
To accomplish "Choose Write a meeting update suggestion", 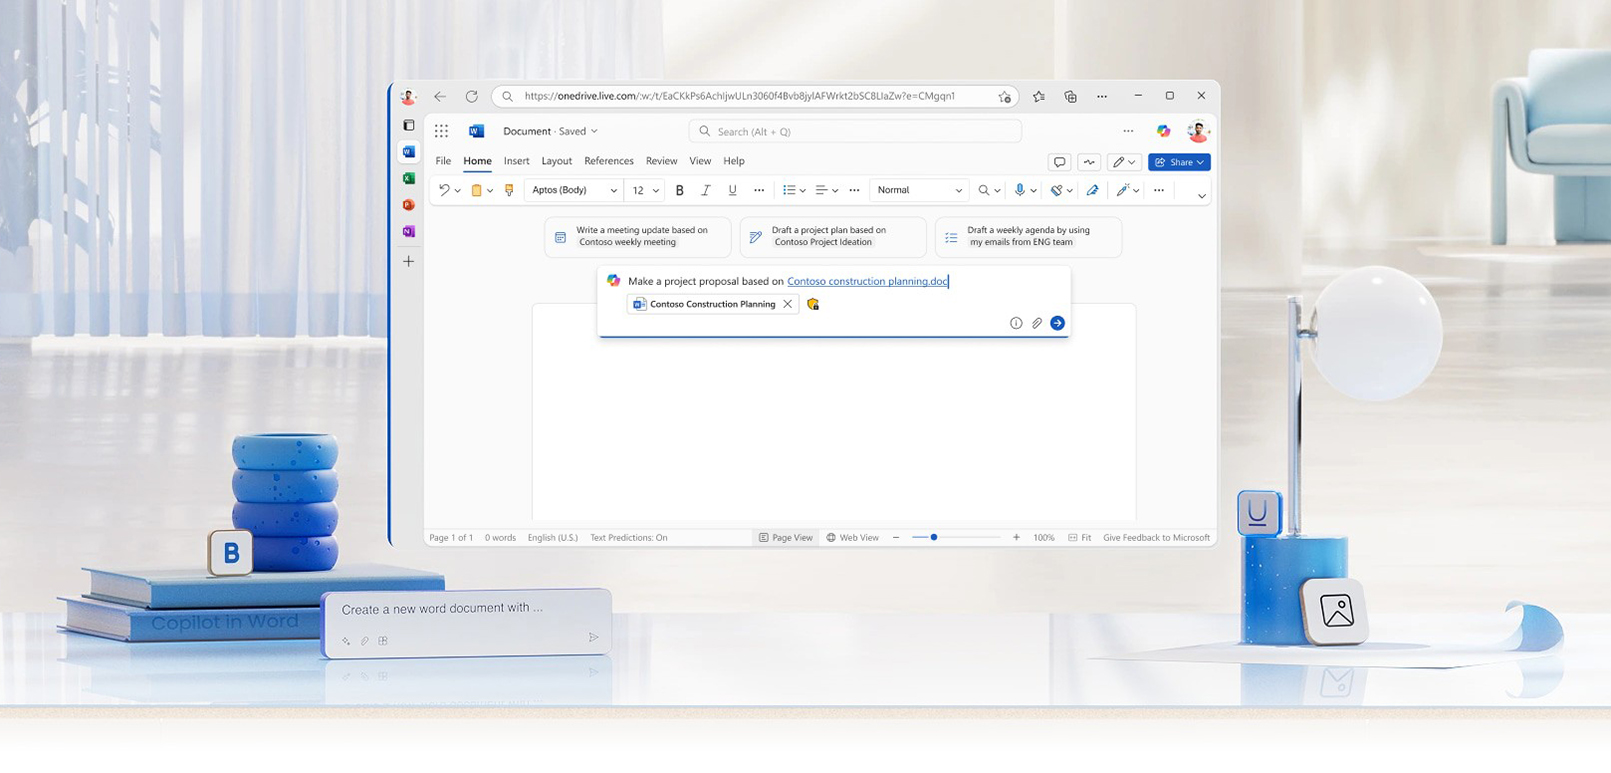I will point(637,237).
